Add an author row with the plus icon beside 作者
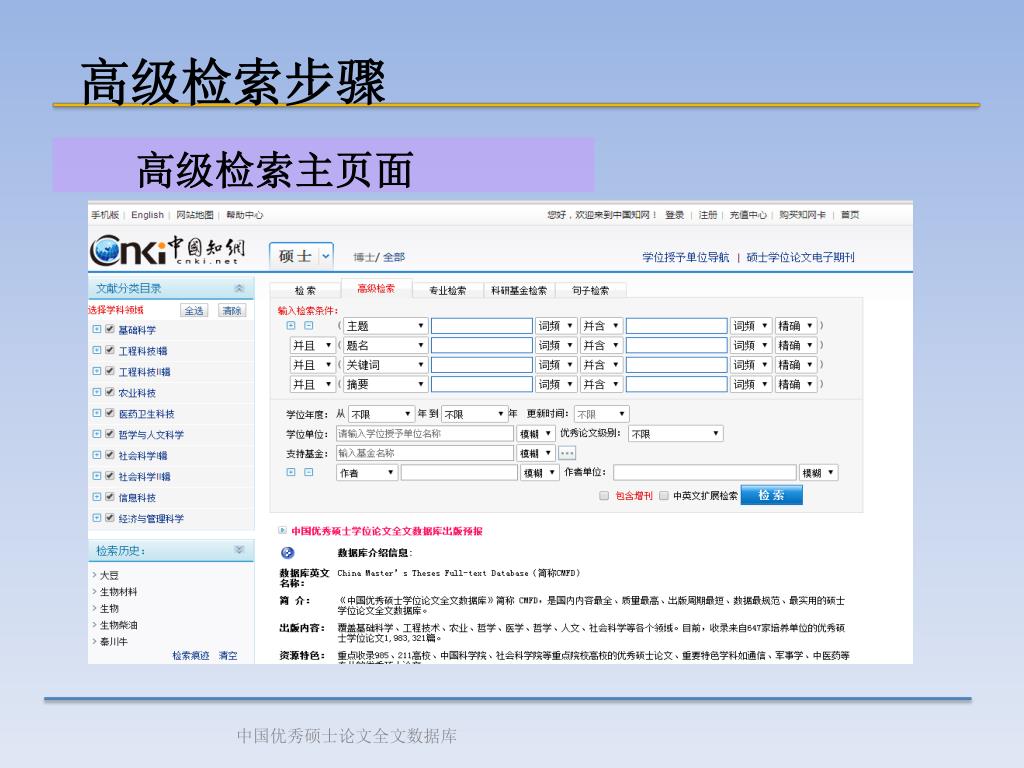1024x768 pixels. 291,472
